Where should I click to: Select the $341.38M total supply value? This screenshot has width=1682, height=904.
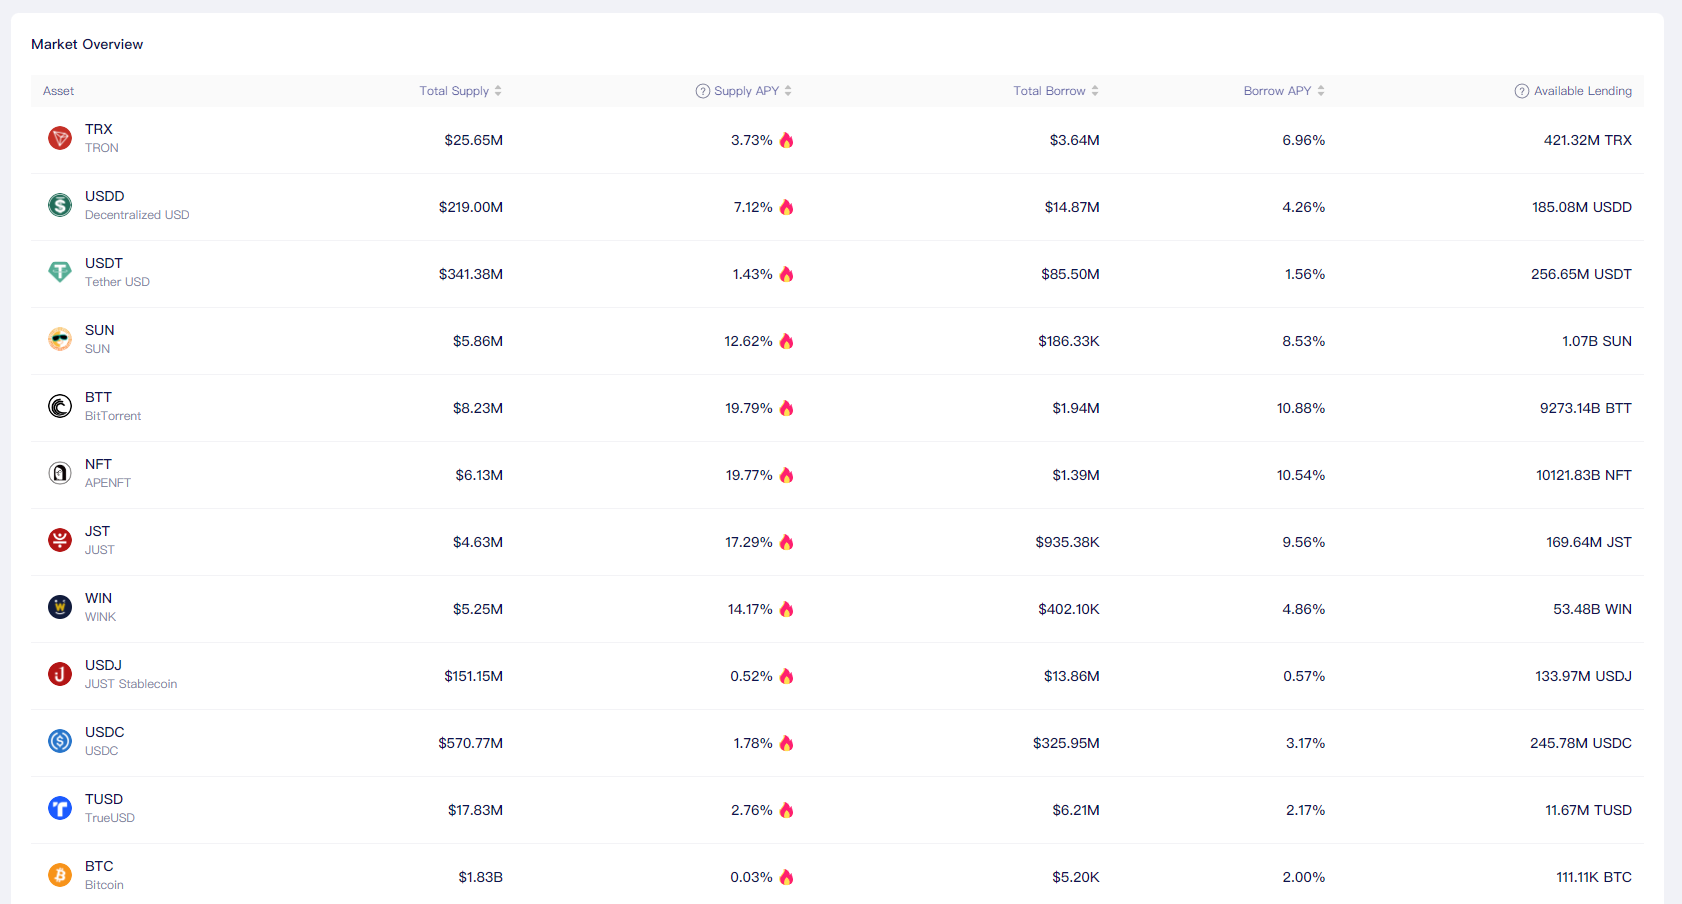(x=471, y=274)
